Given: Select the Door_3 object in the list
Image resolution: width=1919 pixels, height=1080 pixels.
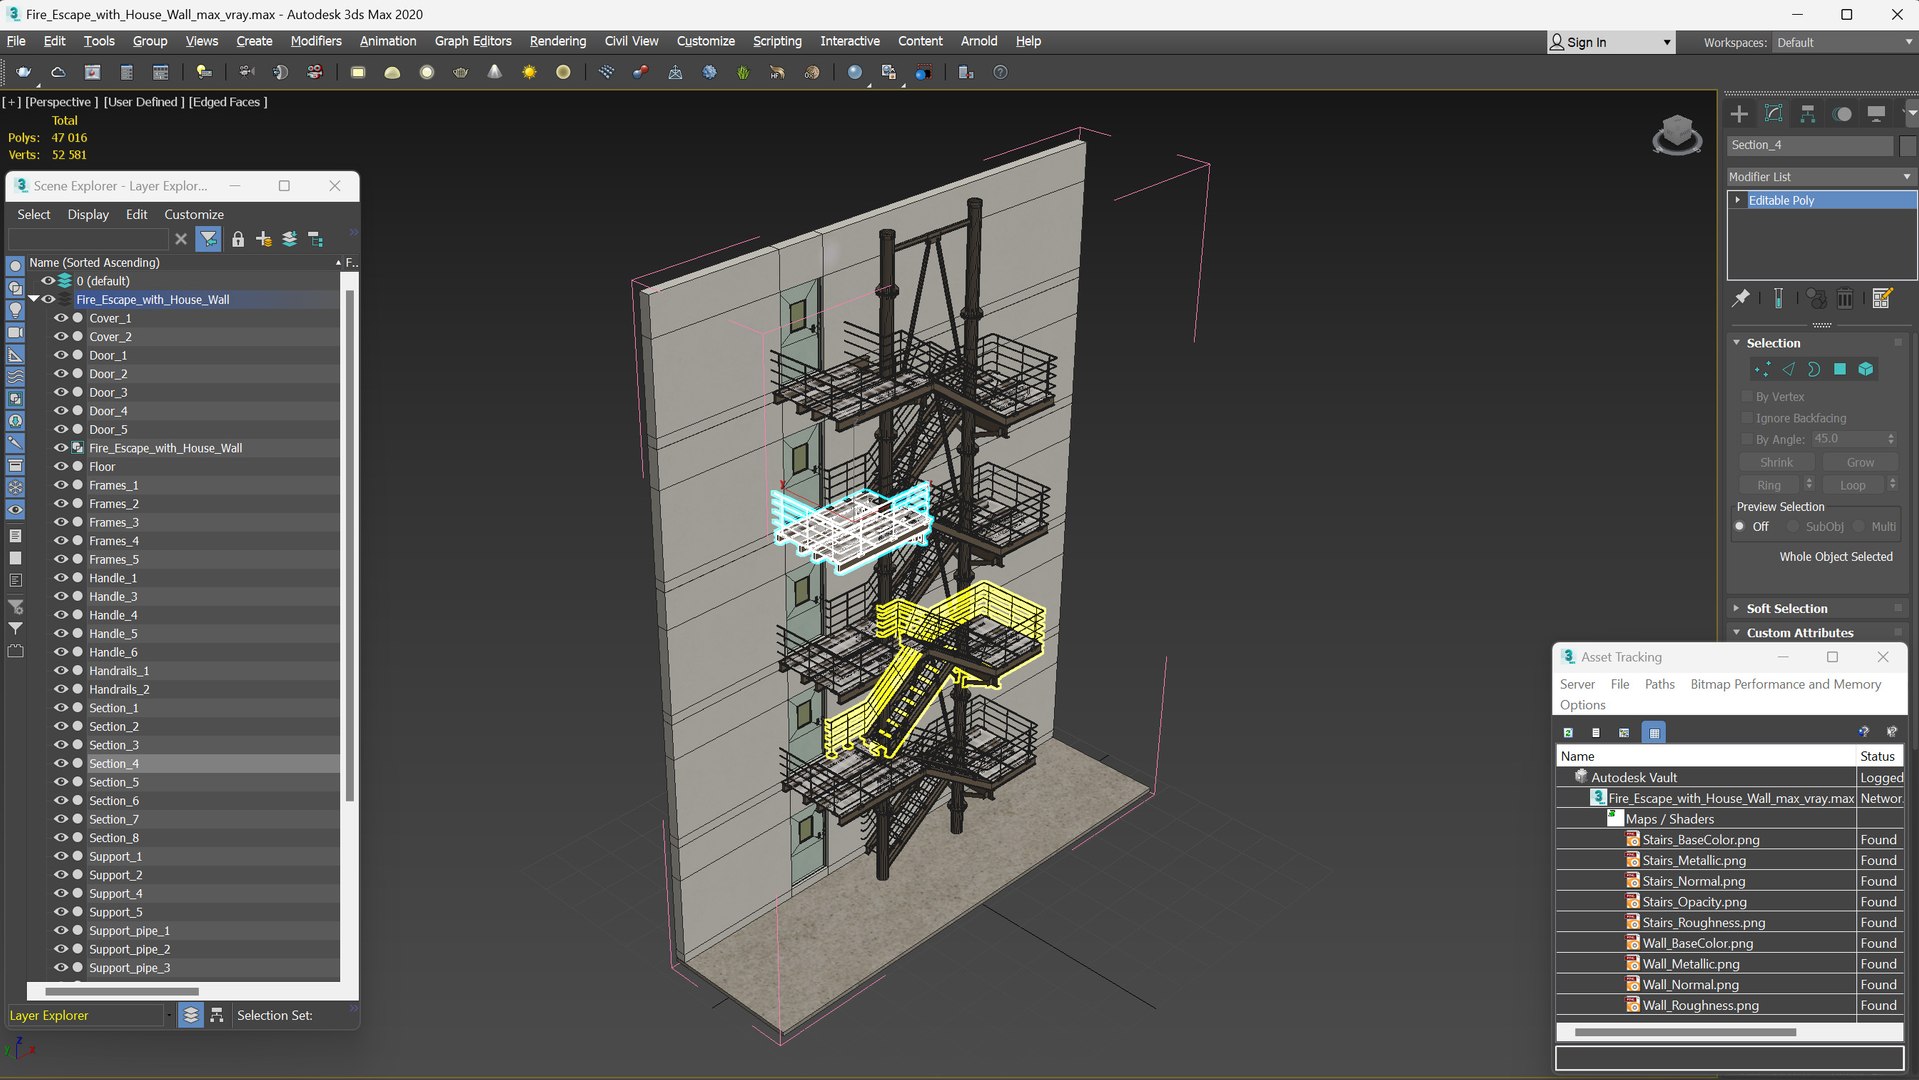Looking at the screenshot, I should tap(108, 392).
